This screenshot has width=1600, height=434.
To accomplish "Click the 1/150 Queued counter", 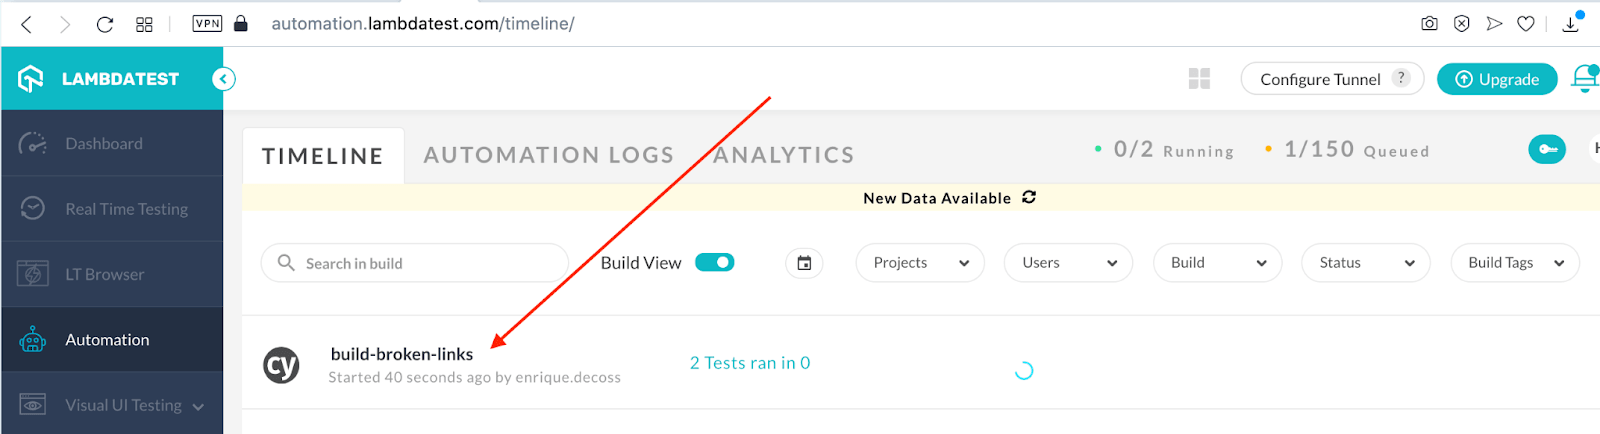I will pos(1348,150).
